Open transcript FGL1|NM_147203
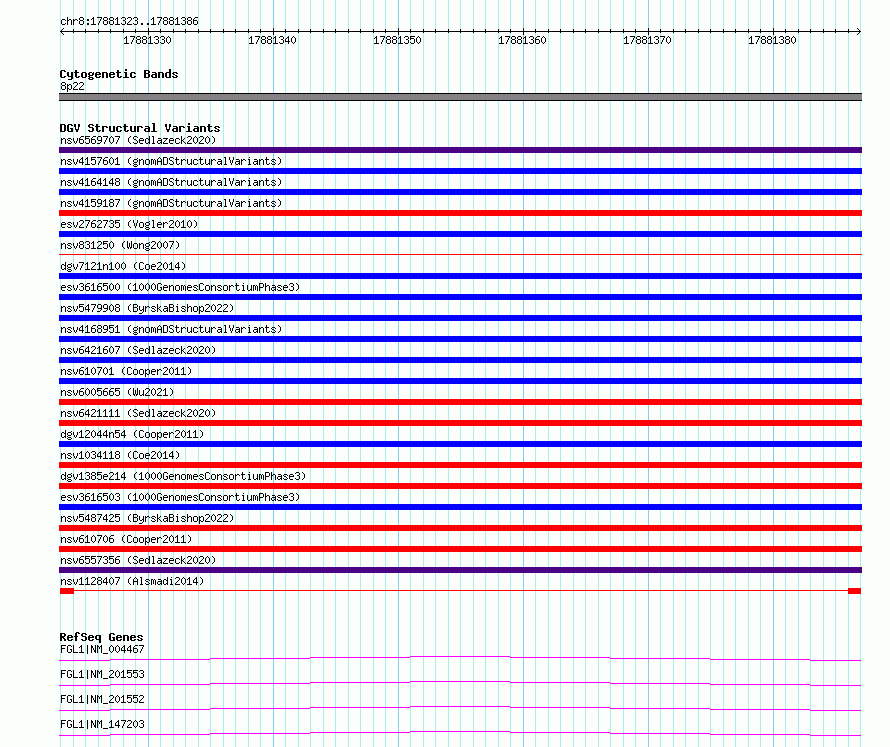The image size is (890, 747). [102, 724]
